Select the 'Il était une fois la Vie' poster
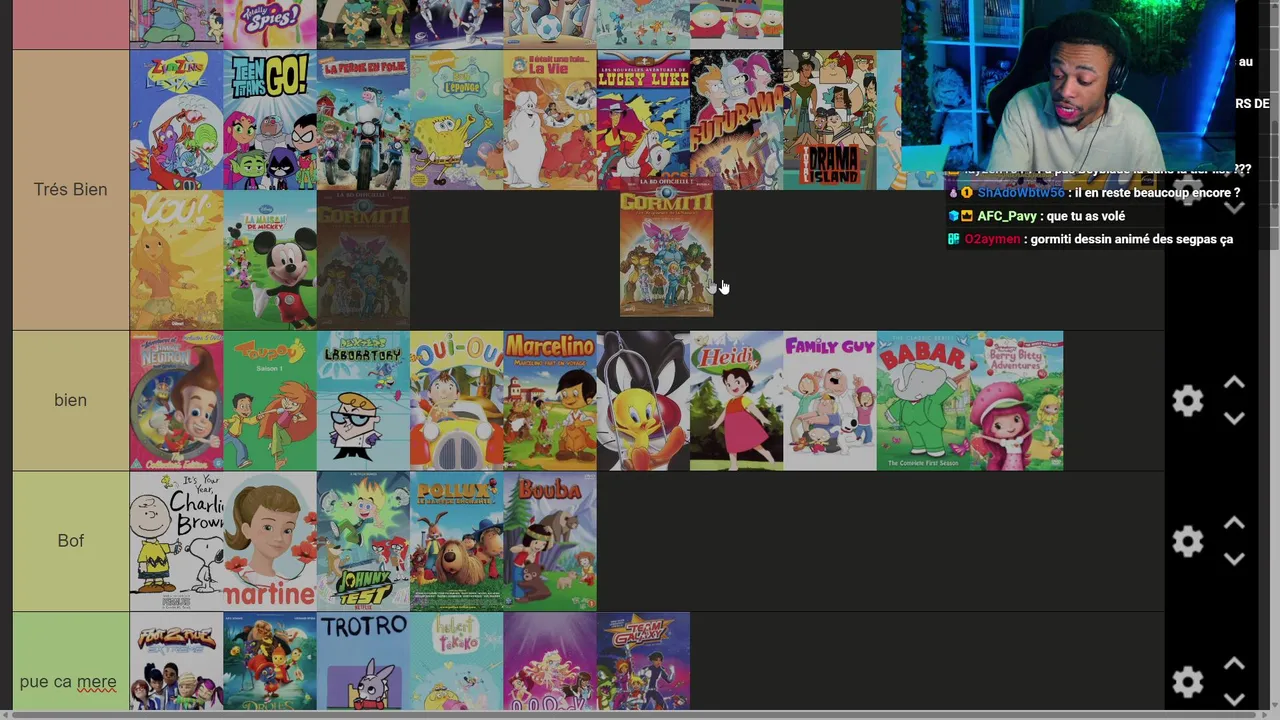 coord(550,120)
